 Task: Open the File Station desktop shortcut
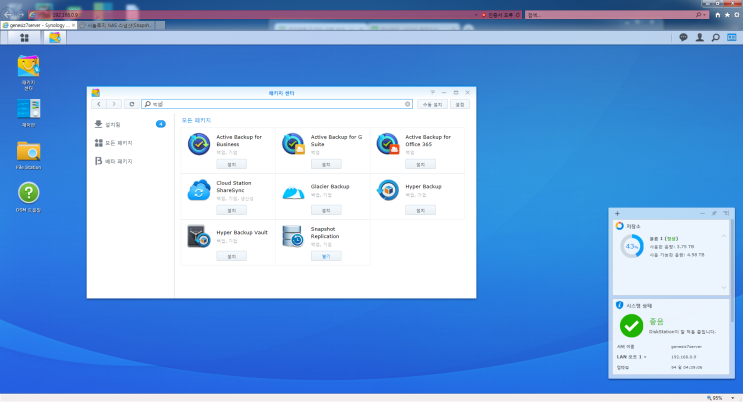click(x=28, y=155)
